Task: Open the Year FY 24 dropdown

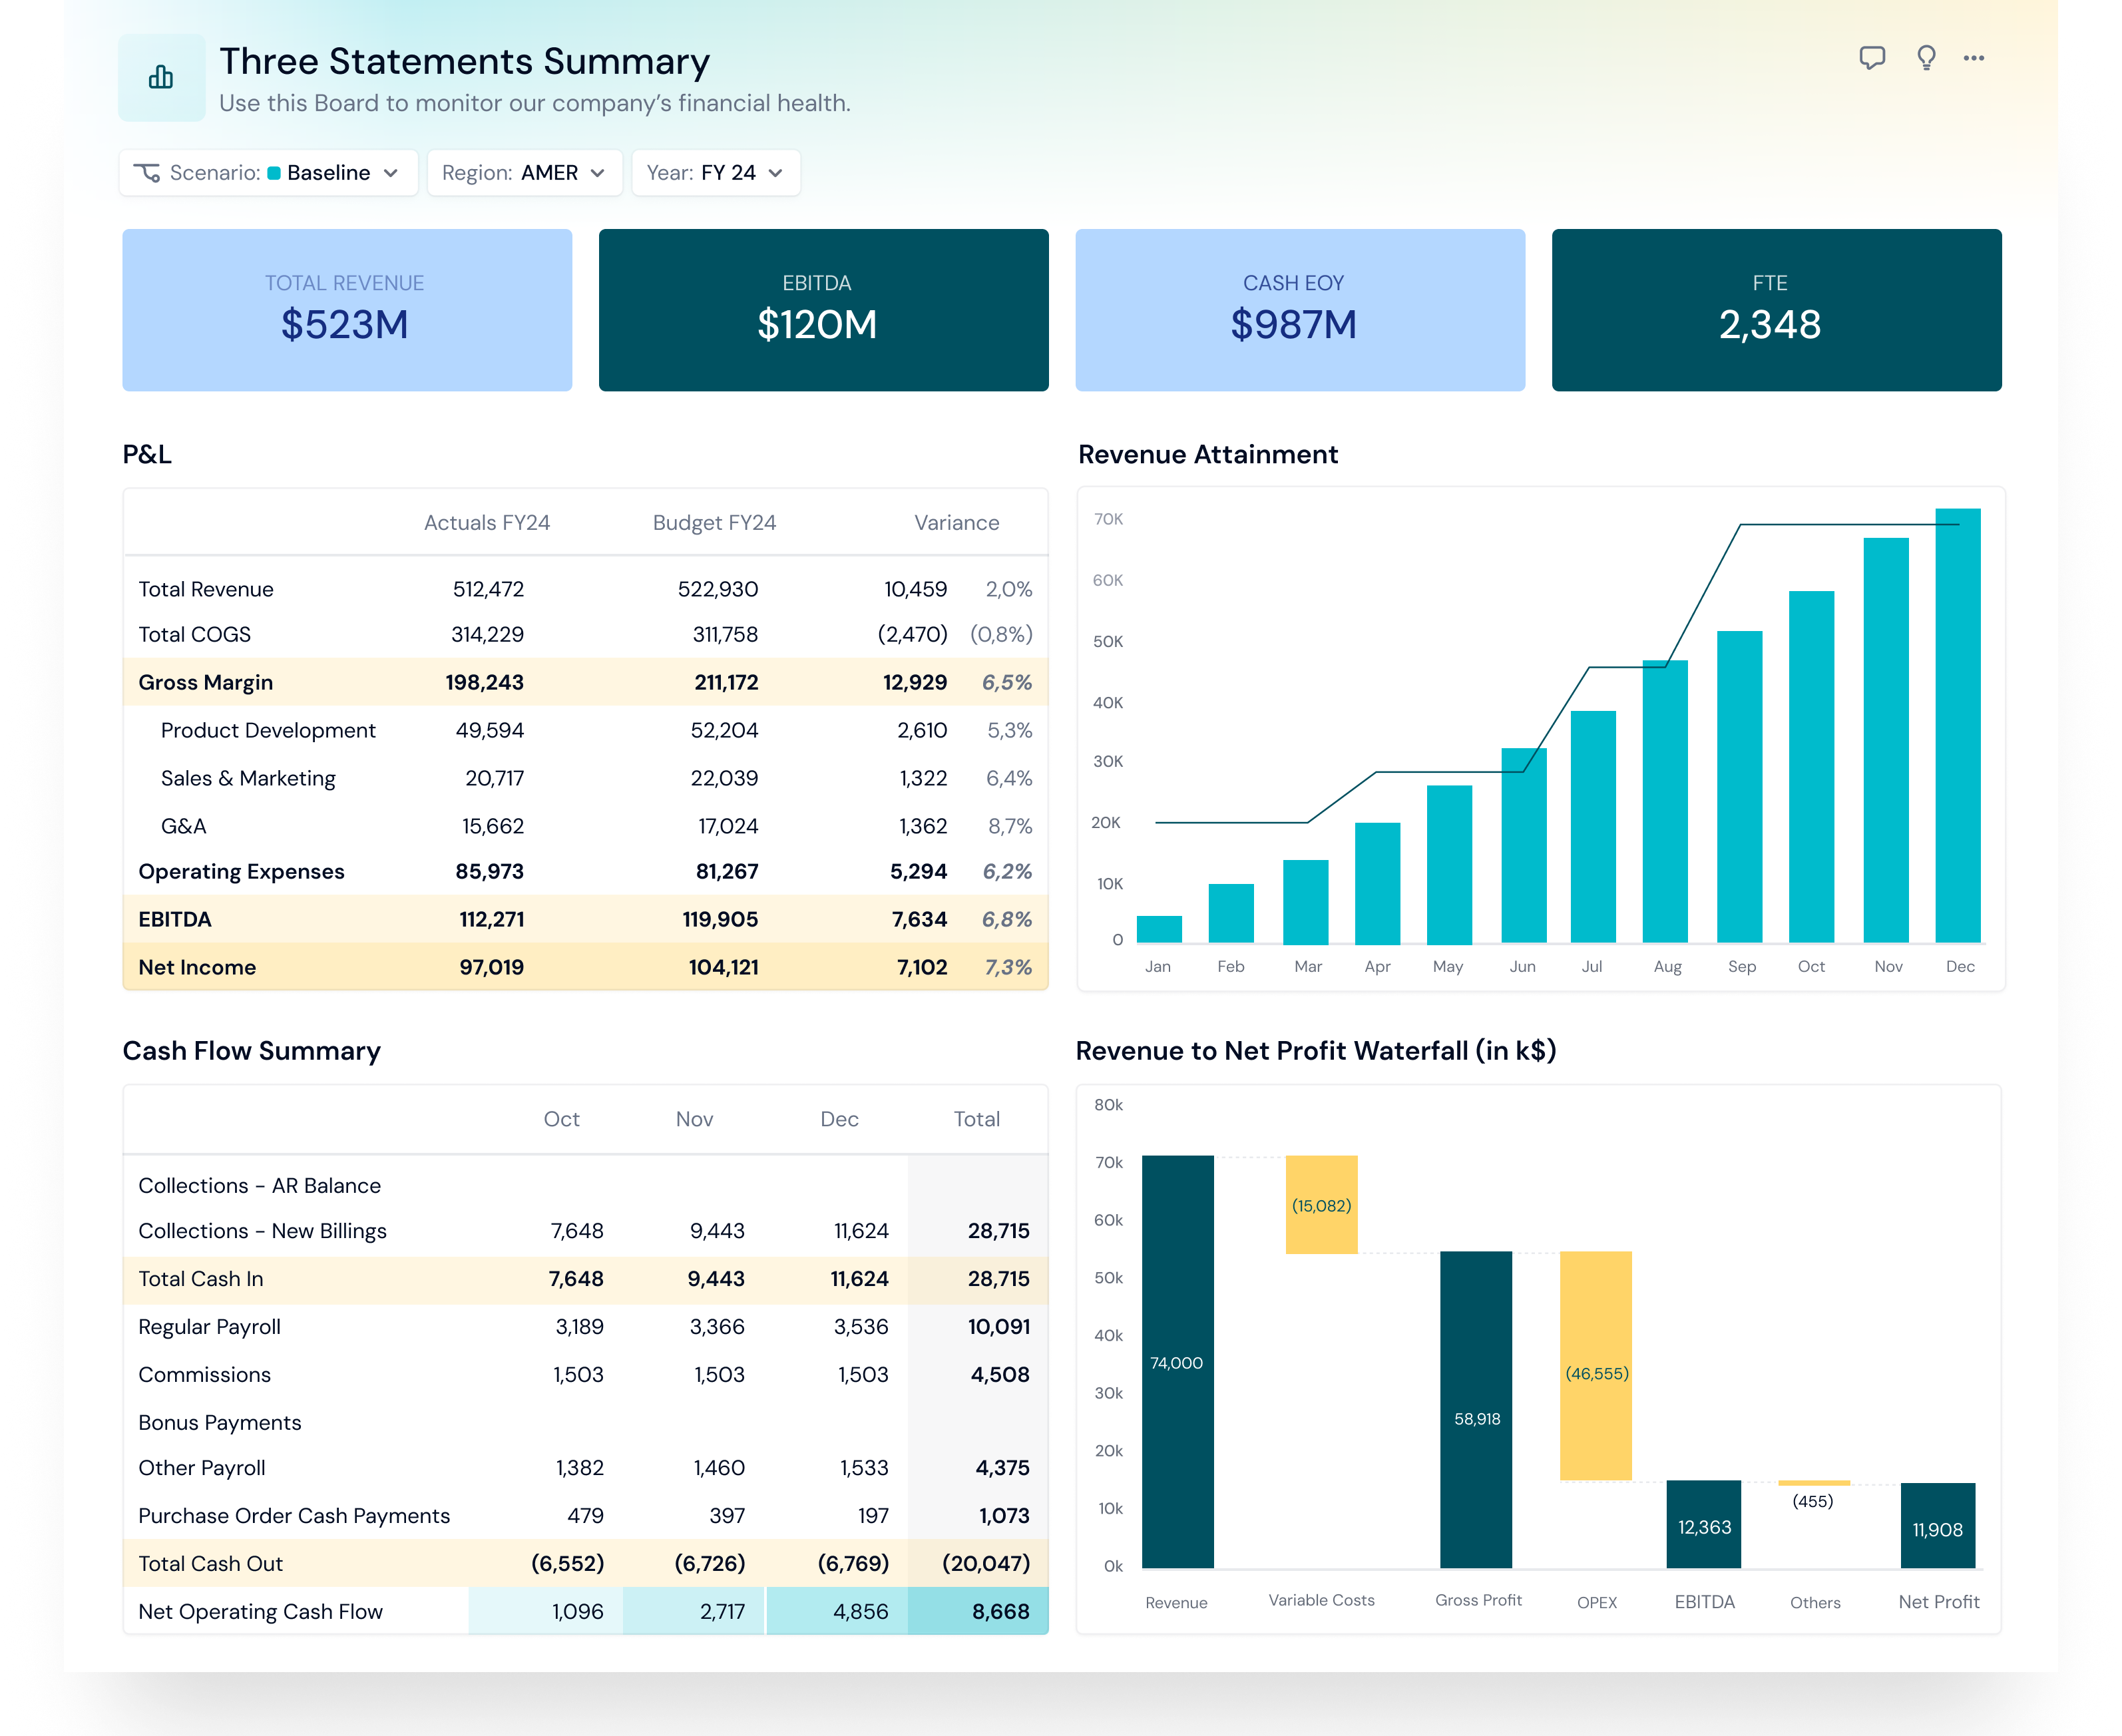Action: 715,173
